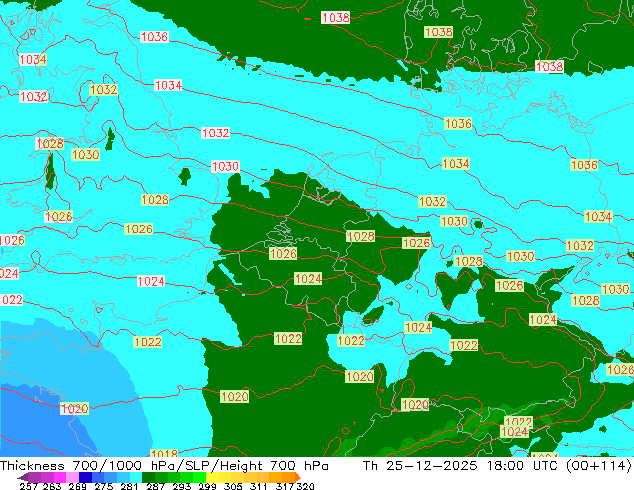Click the 1018 isobar label
The width and height of the screenshot is (634, 490).
coord(164,453)
